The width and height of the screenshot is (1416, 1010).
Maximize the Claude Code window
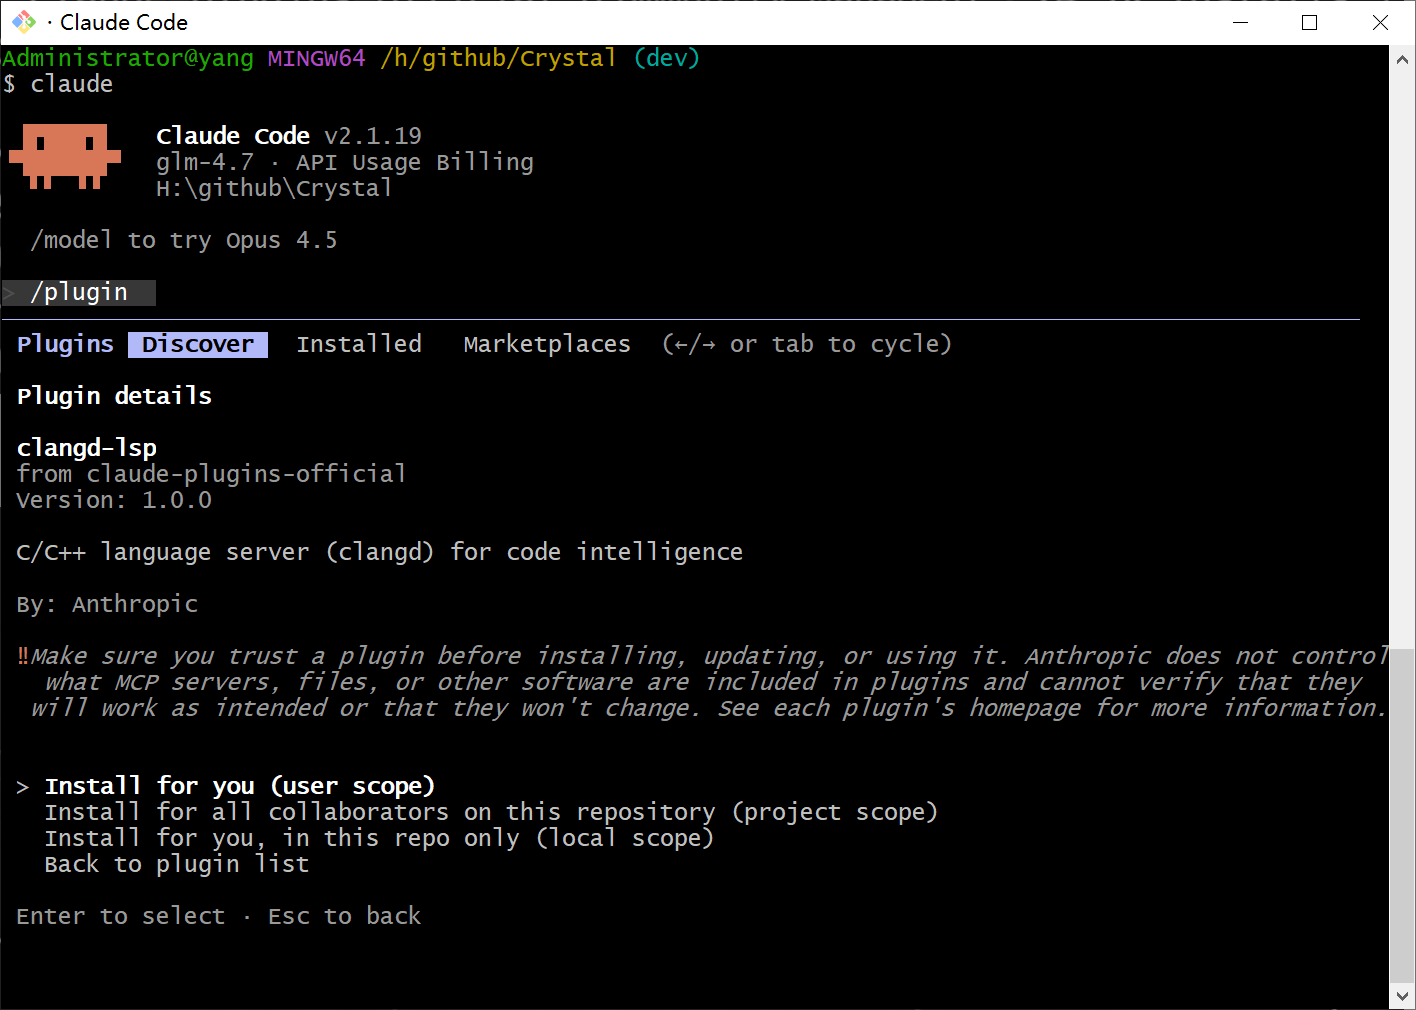click(1310, 22)
